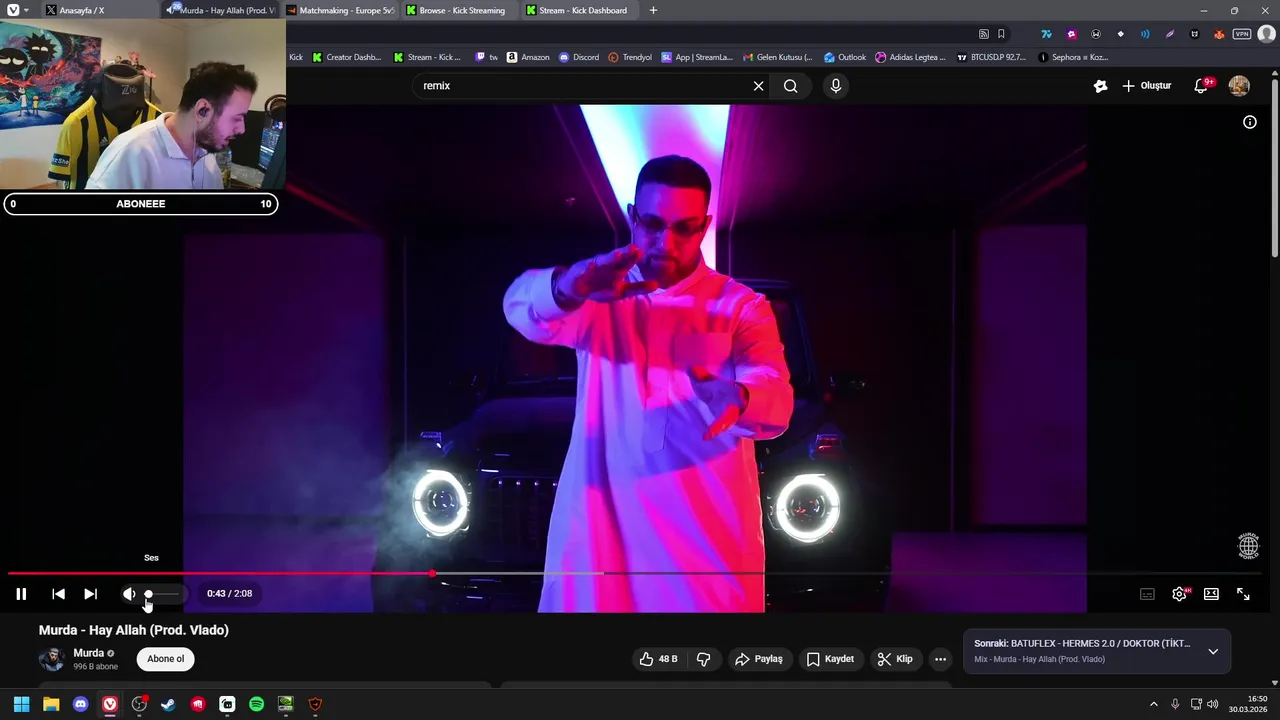Open Trendyol bookmark
The height and width of the screenshot is (720, 1280).
(x=630, y=57)
